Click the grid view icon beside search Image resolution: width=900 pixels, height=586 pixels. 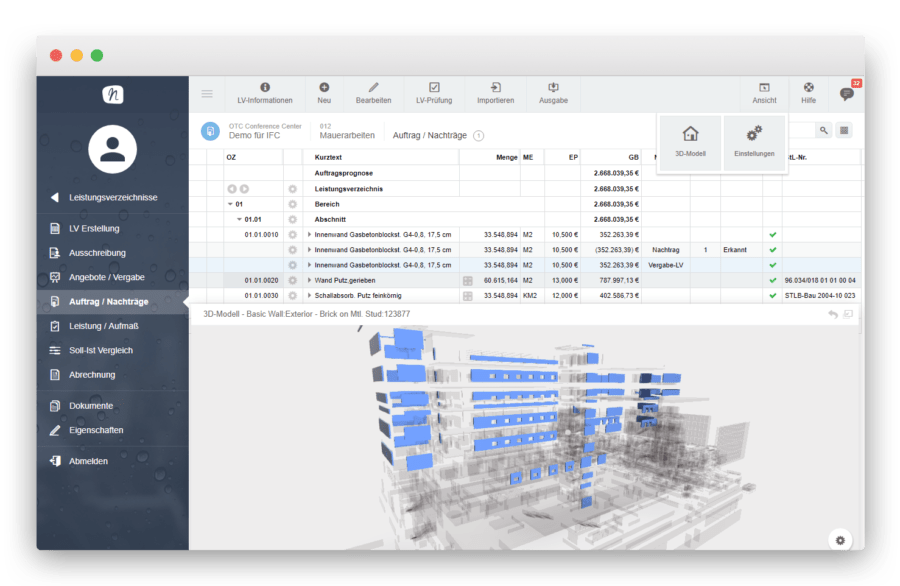point(844,130)
